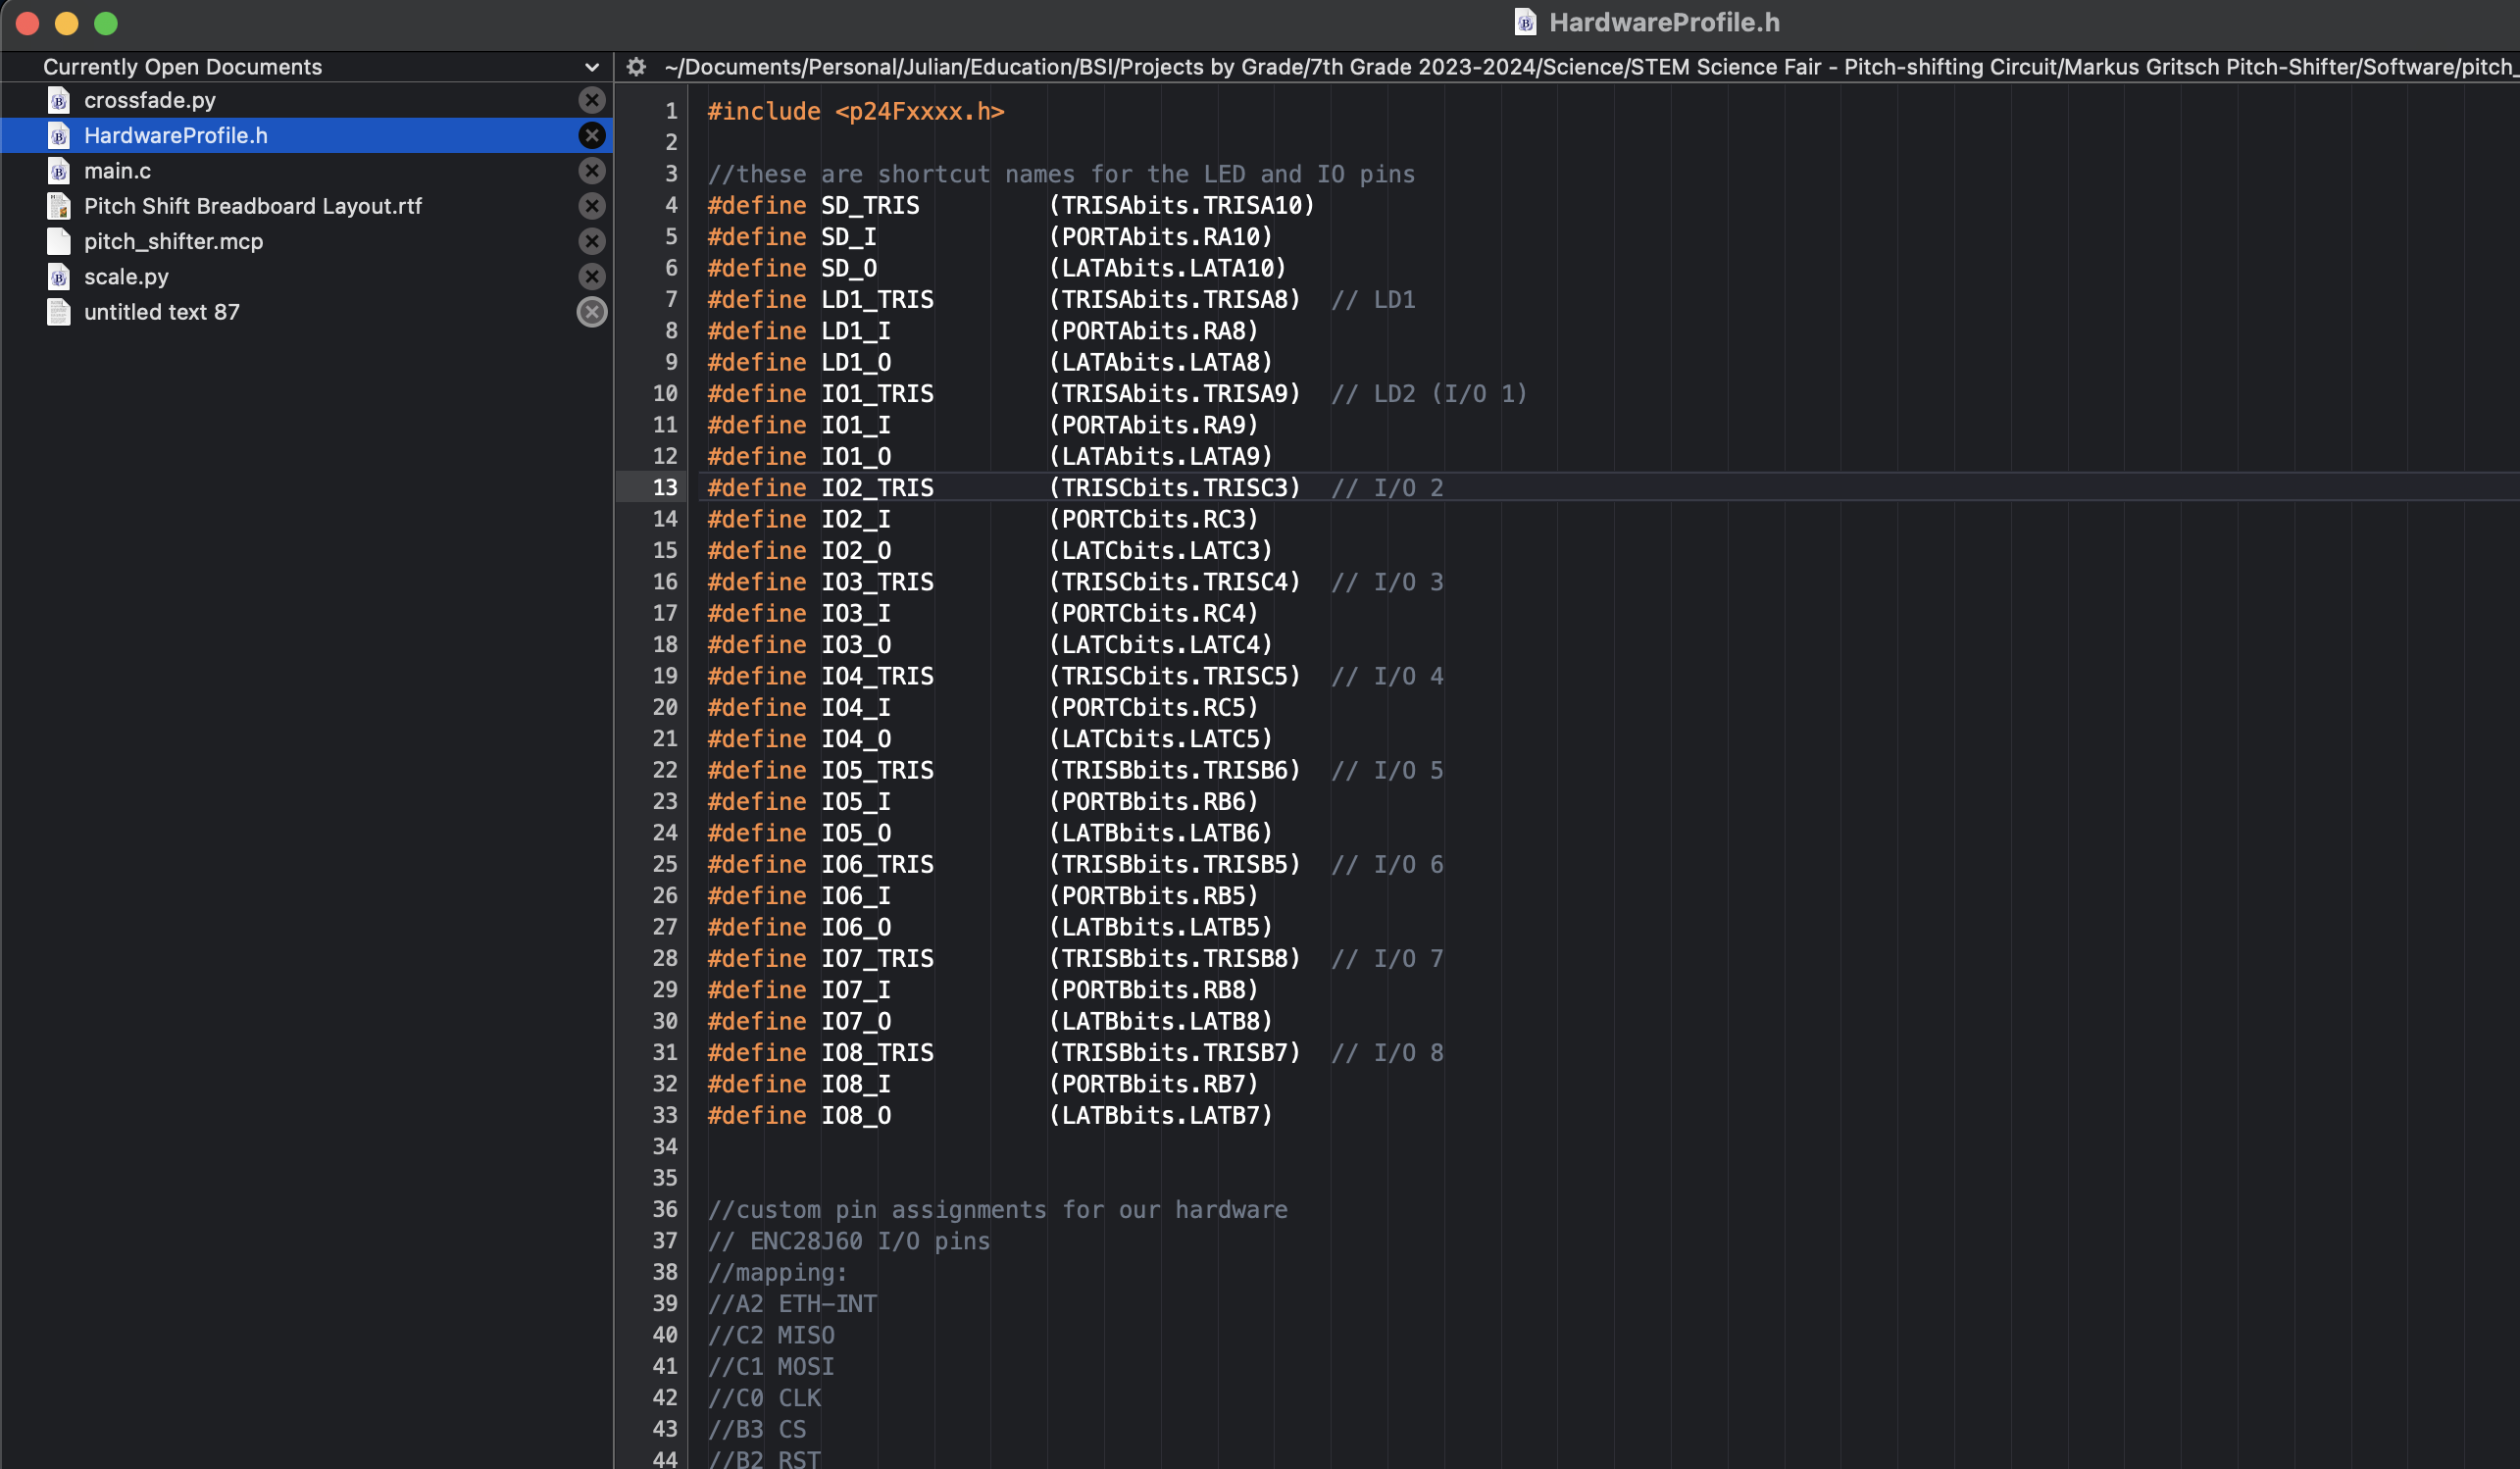This screenshot has width=2520, height=1469.
Task: Click the RTF file icon beside Pitch Shift Breadboard Layout
Action: pos(59,206)
